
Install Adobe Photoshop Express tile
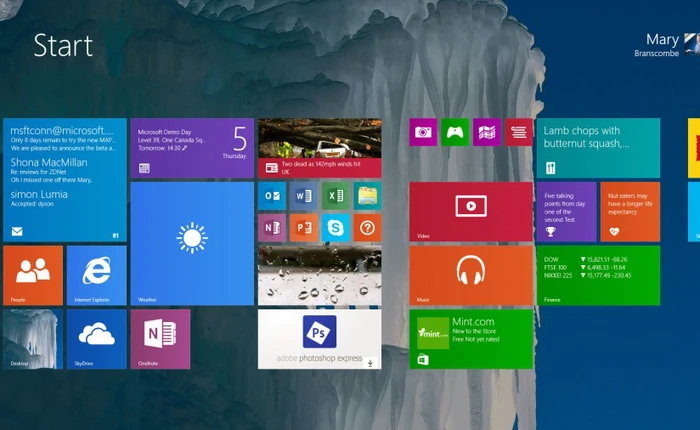click(x=320, y=339)
